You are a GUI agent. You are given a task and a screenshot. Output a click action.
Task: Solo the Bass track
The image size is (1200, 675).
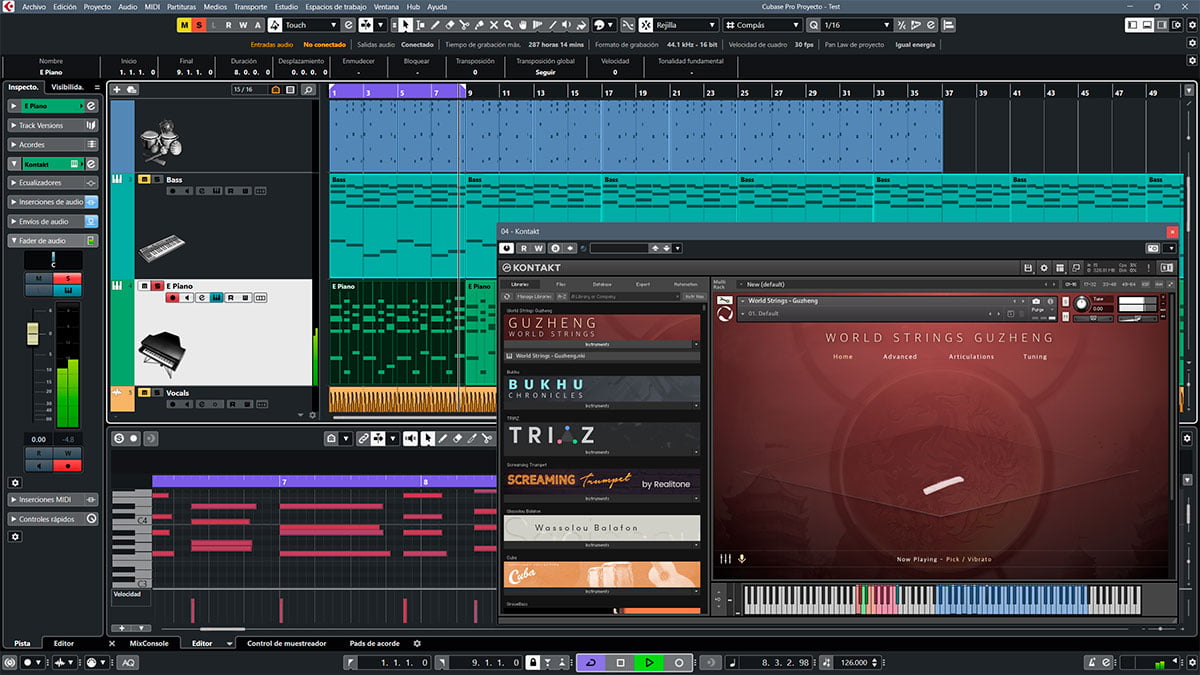157,180
